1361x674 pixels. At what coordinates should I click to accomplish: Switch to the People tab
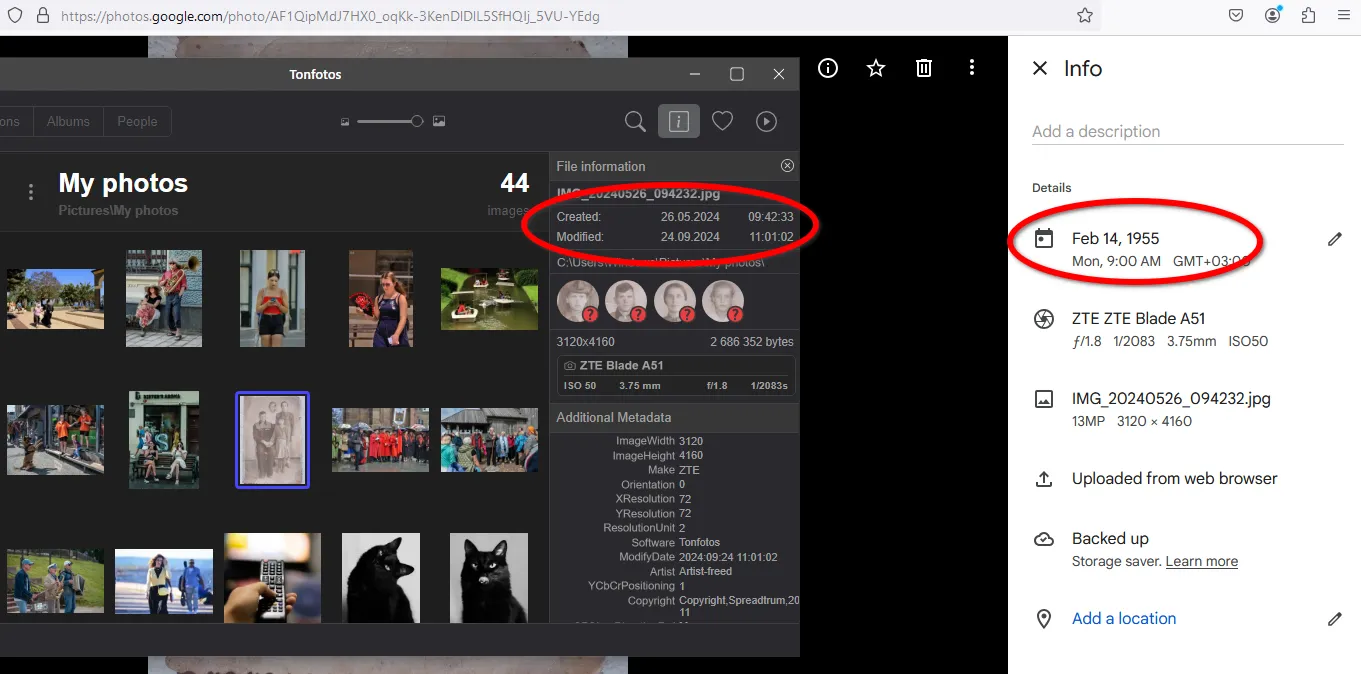tap(137, 121)
